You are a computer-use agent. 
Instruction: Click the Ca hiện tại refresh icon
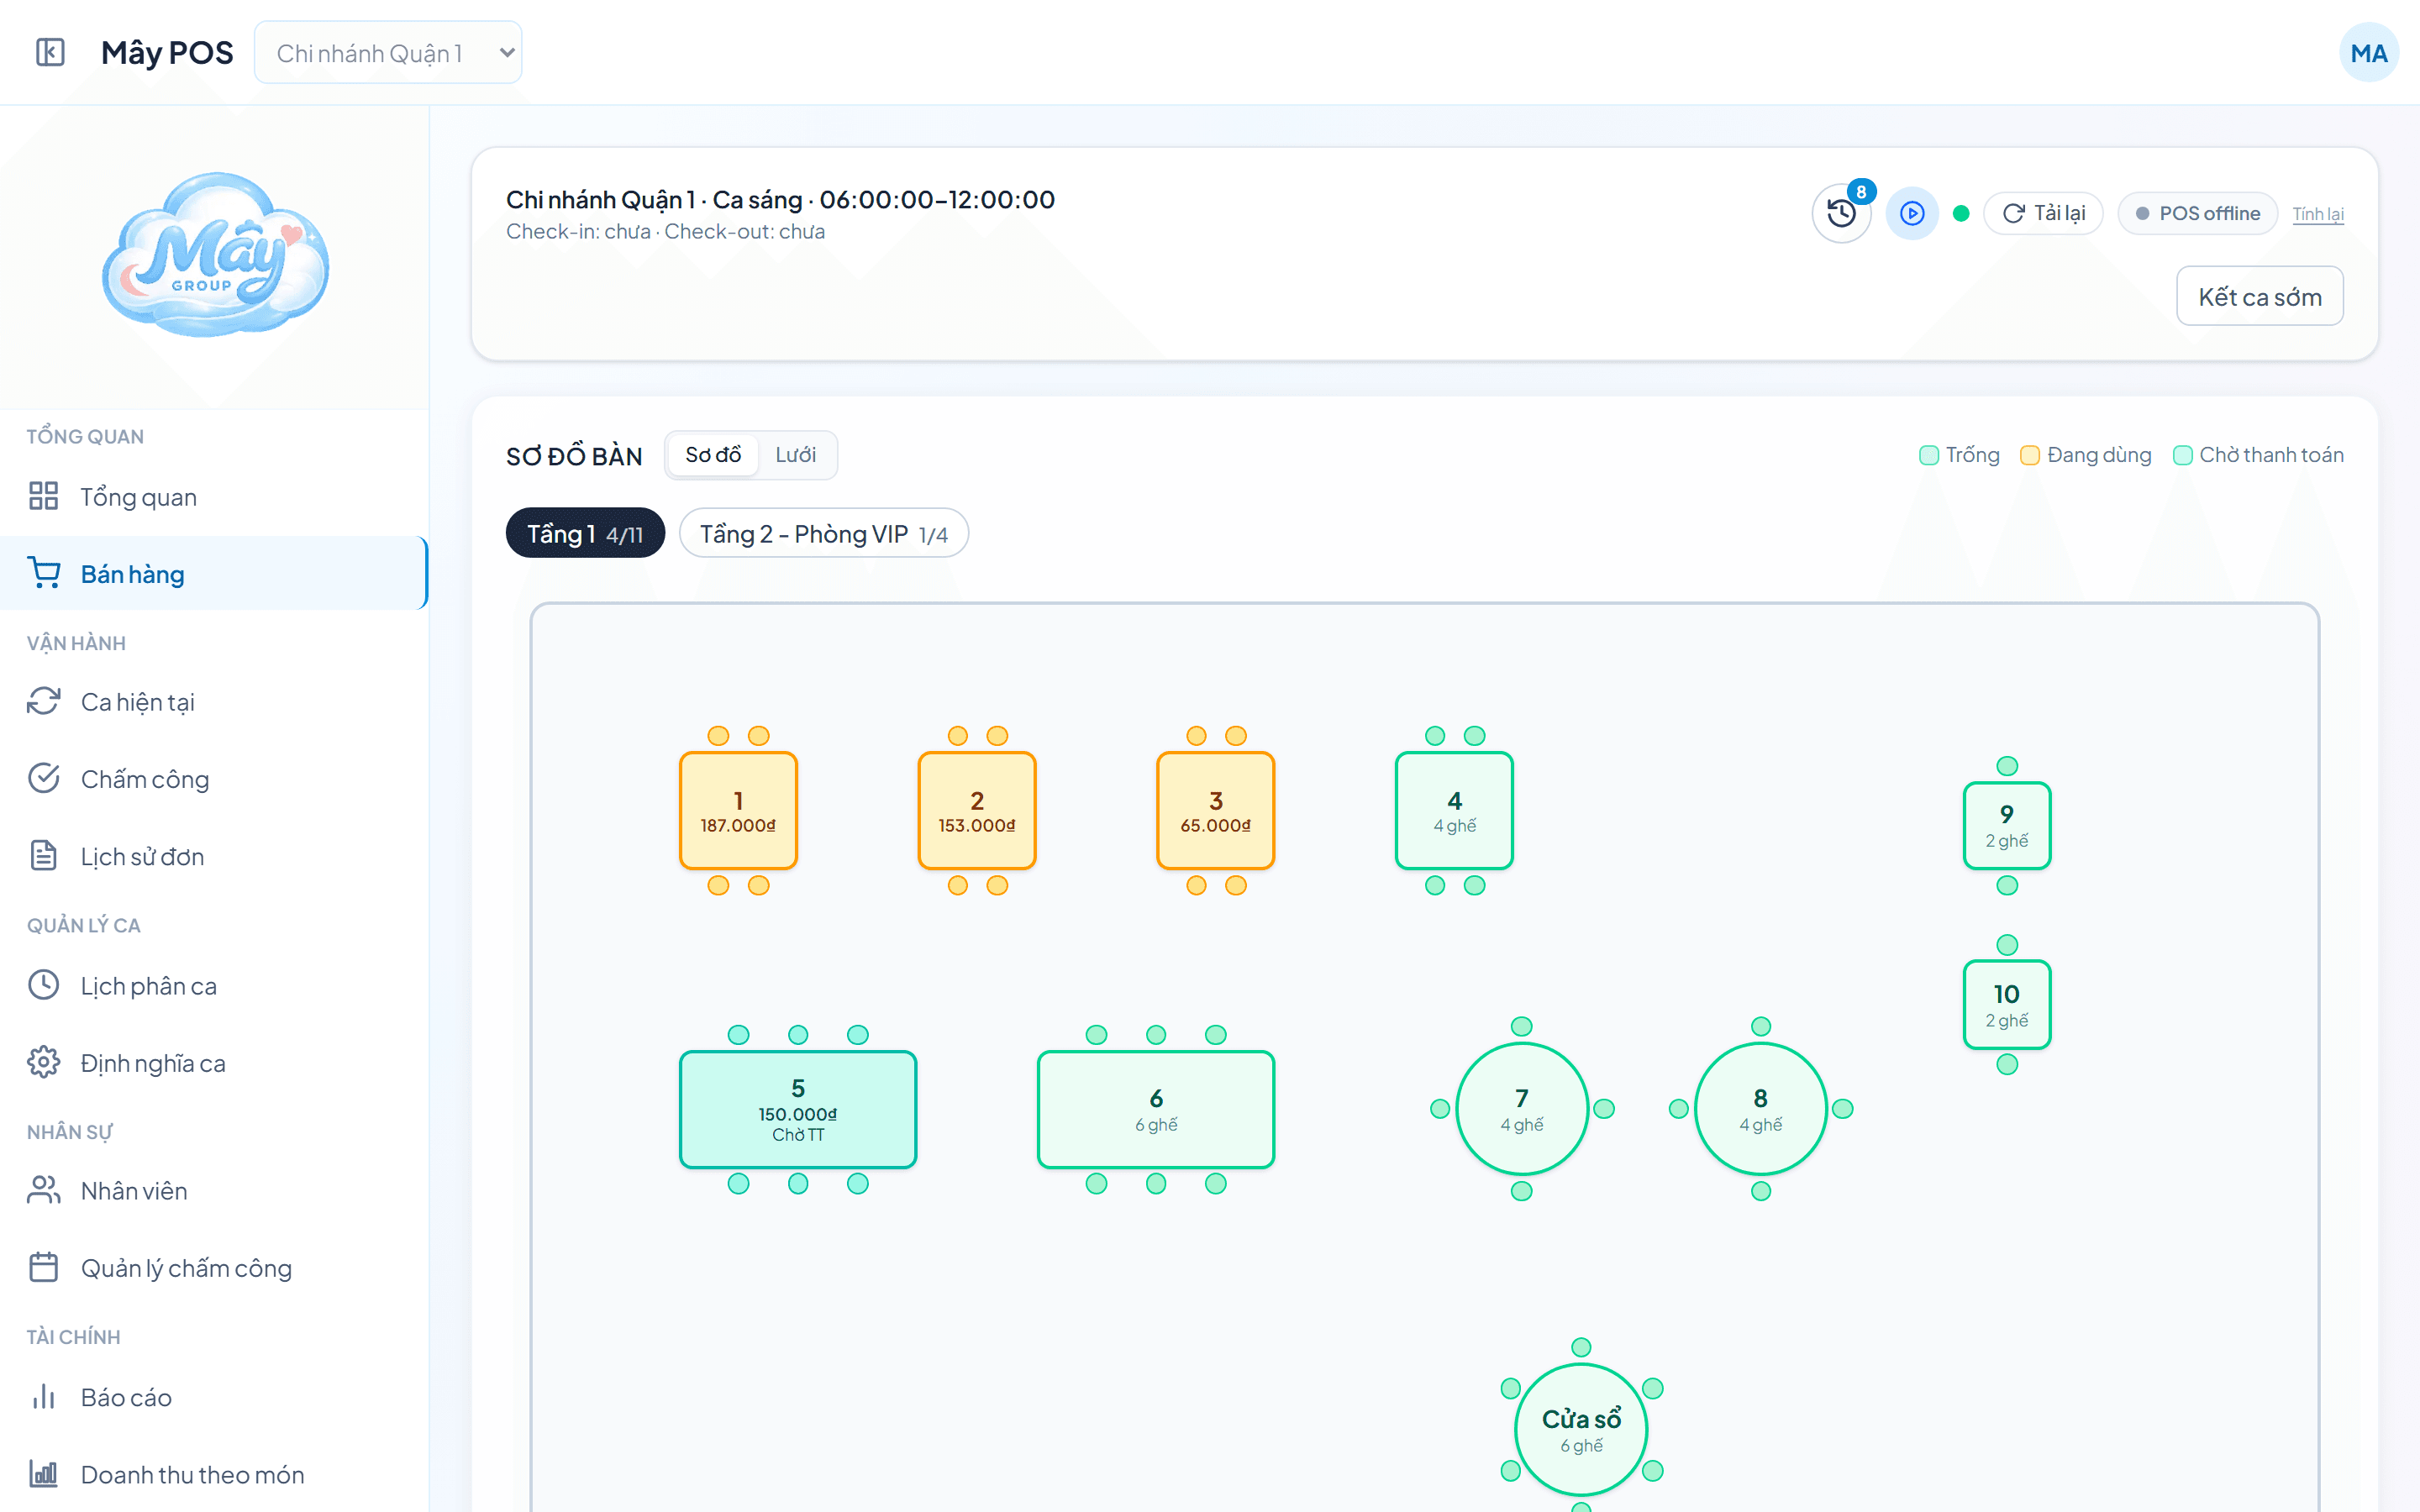43,701
